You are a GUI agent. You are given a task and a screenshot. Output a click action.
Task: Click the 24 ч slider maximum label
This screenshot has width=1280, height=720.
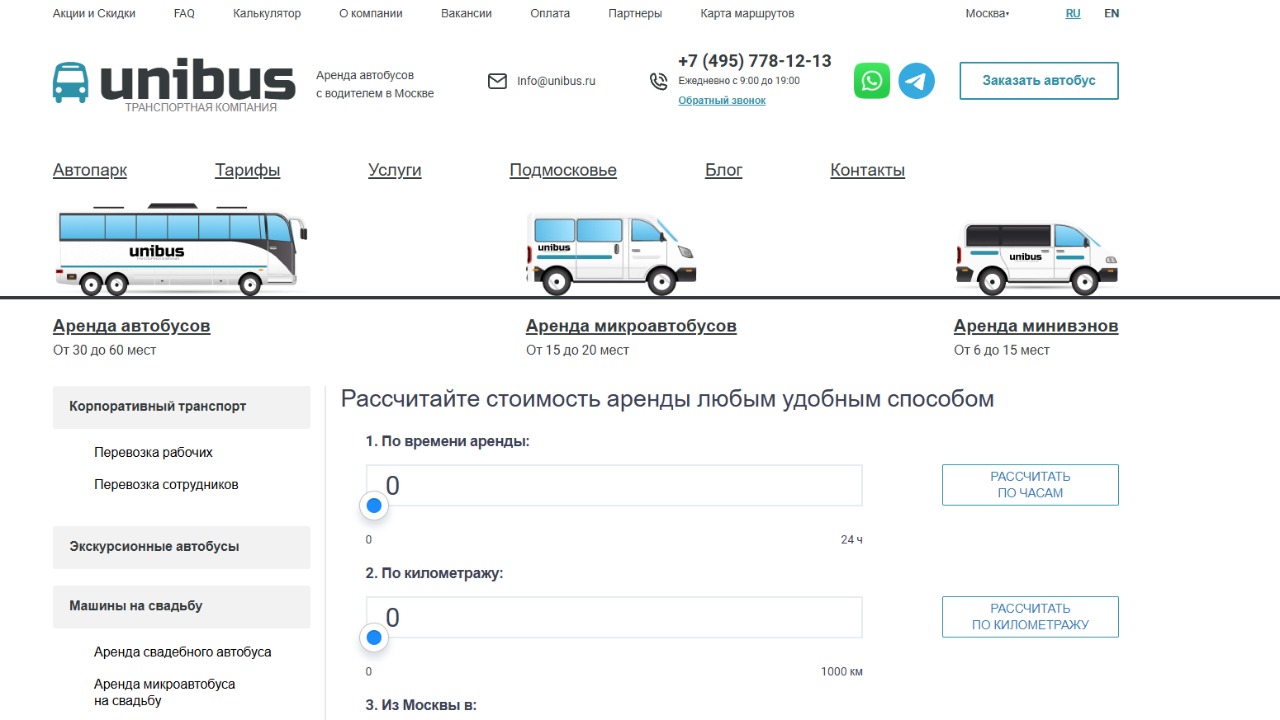pos(852,540)
